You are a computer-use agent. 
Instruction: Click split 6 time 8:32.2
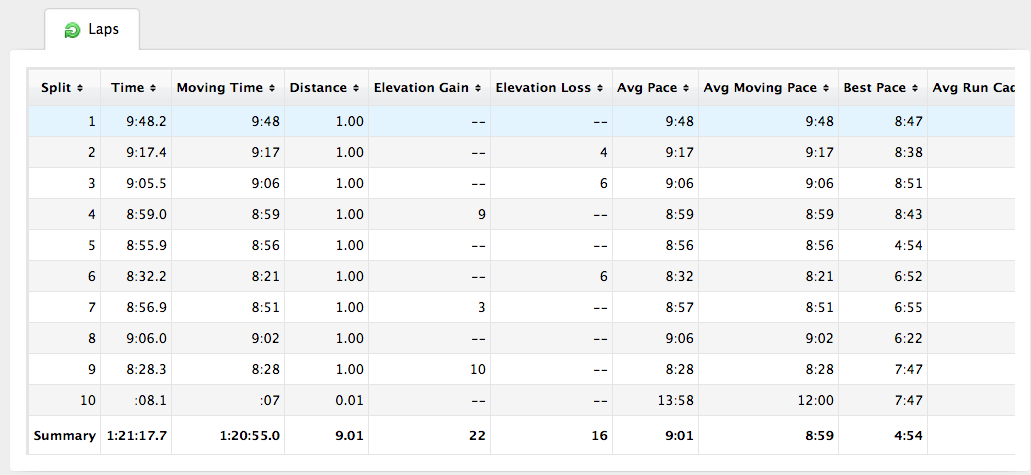pyautogui.click(x=146, y=277)
